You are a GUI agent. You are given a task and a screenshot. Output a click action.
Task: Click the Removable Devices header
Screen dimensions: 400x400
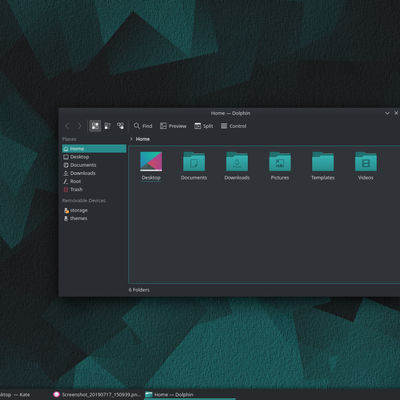coord(84,200)
